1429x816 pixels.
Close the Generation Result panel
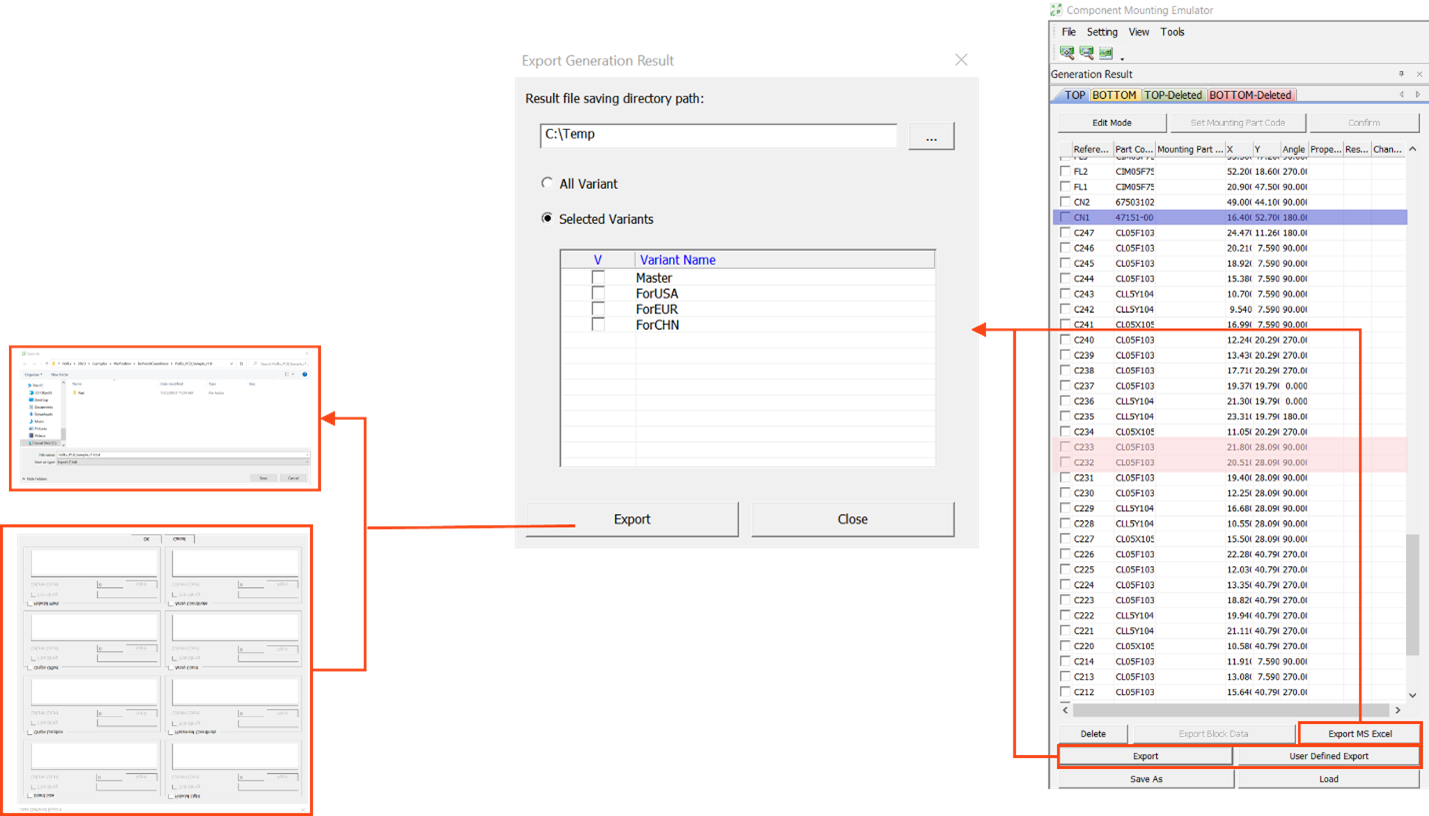point(1417,75)
